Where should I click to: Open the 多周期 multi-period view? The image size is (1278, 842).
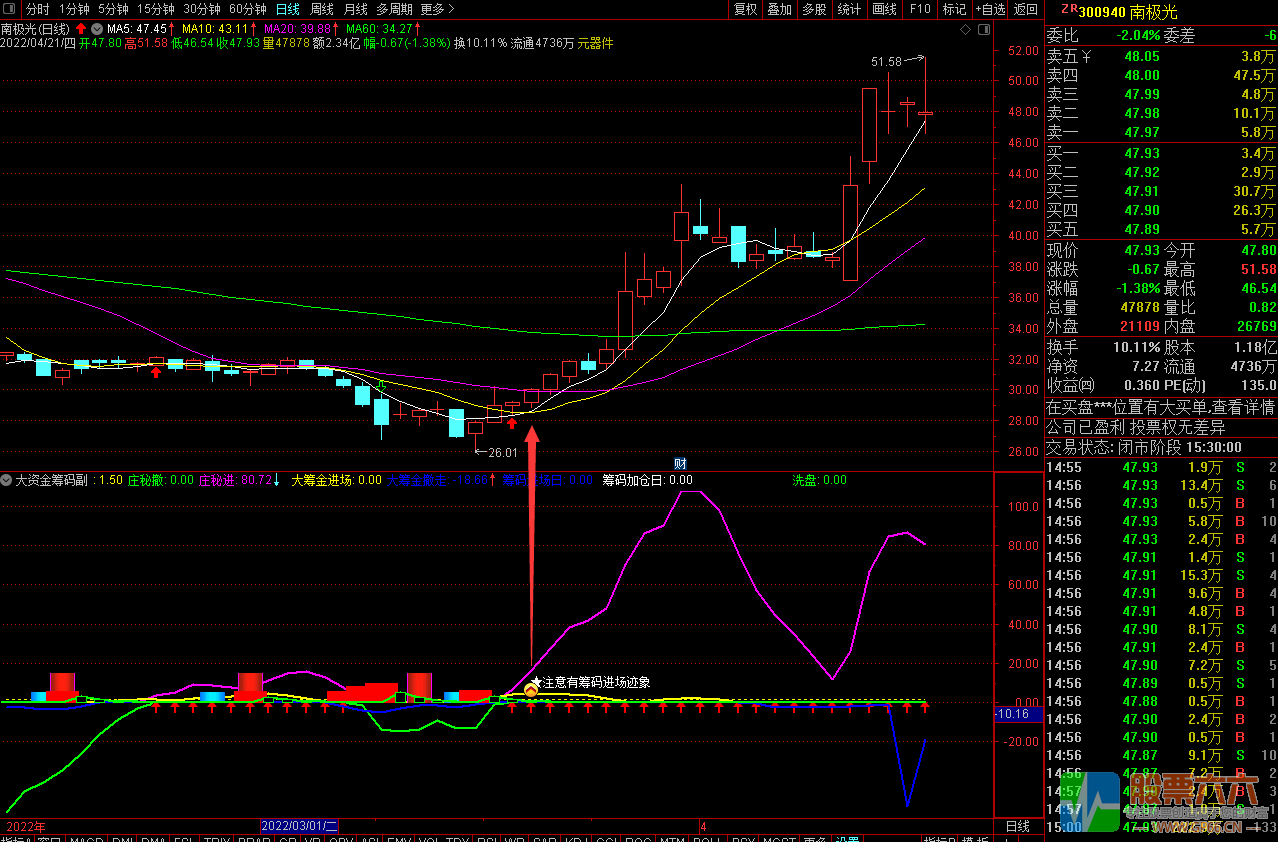coord(394,9)
